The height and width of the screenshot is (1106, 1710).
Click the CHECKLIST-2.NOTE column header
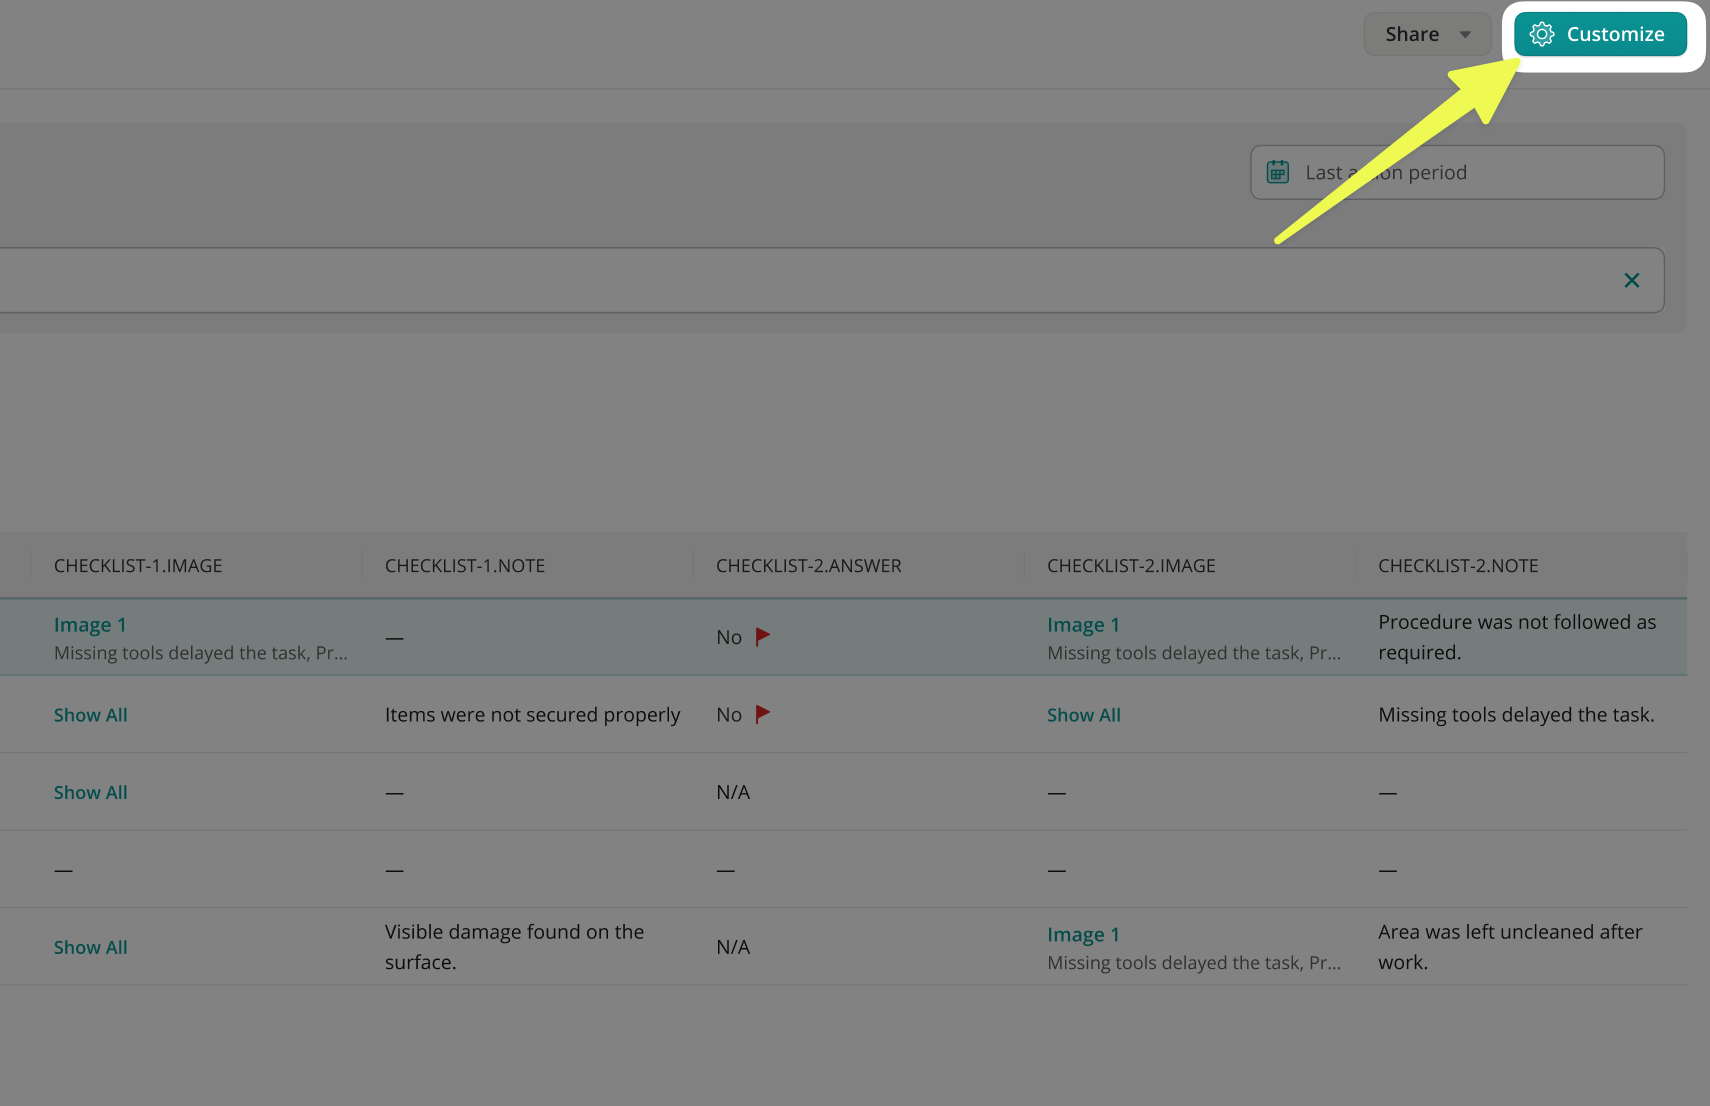click(x=1458, y=566)
